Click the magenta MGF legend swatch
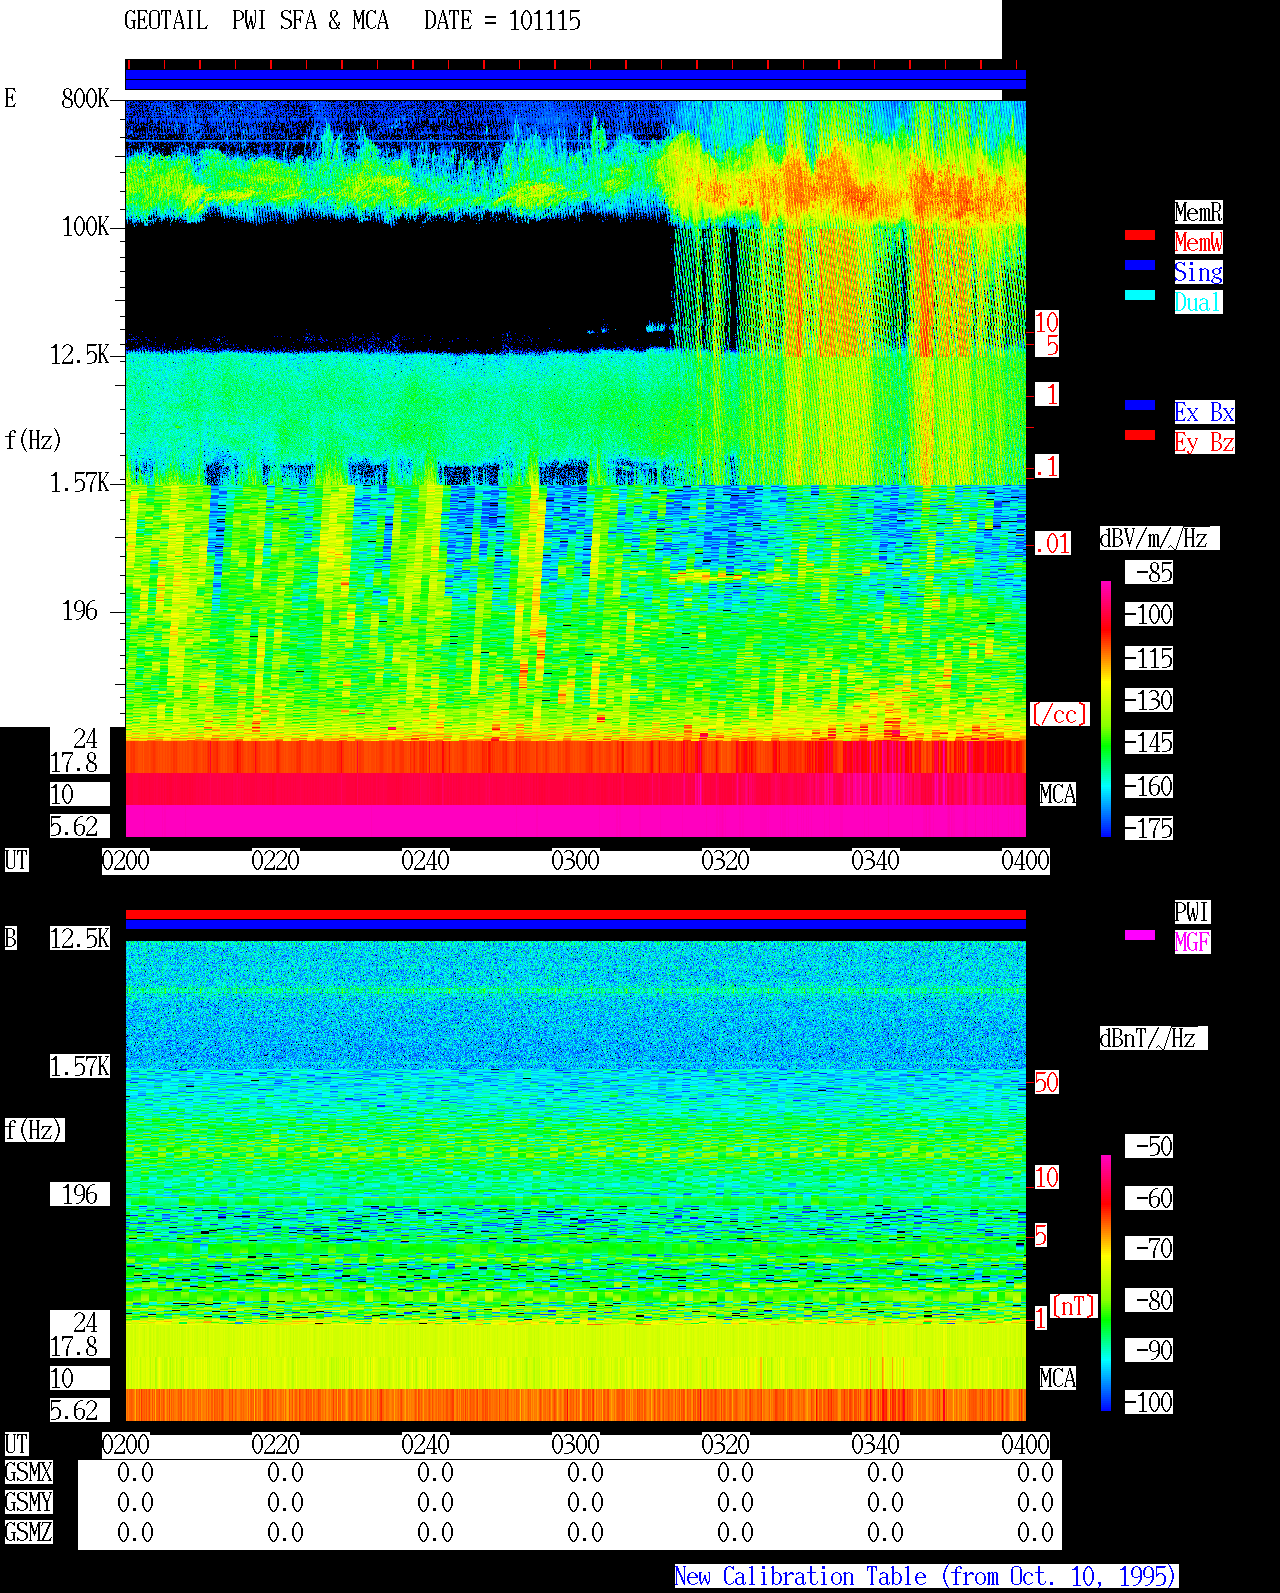 click(x=1140, y=935)
